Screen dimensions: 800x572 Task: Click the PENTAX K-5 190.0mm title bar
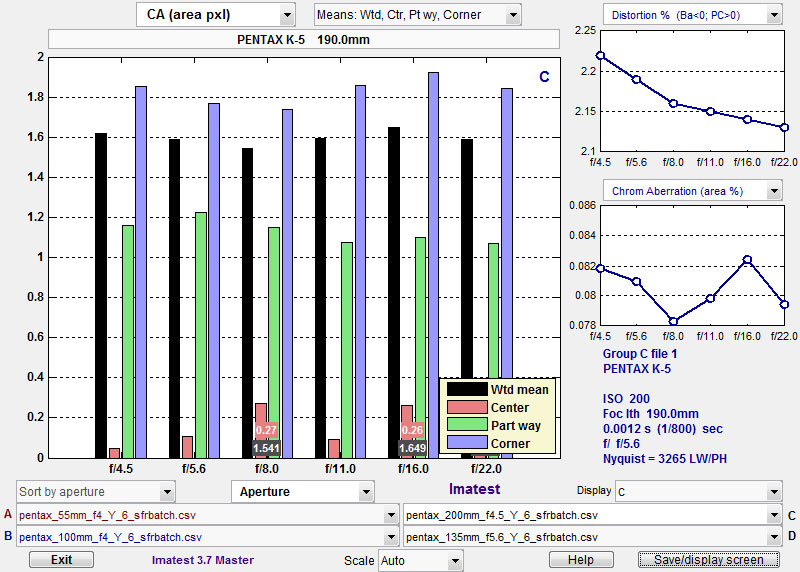[x=304, y=39]
